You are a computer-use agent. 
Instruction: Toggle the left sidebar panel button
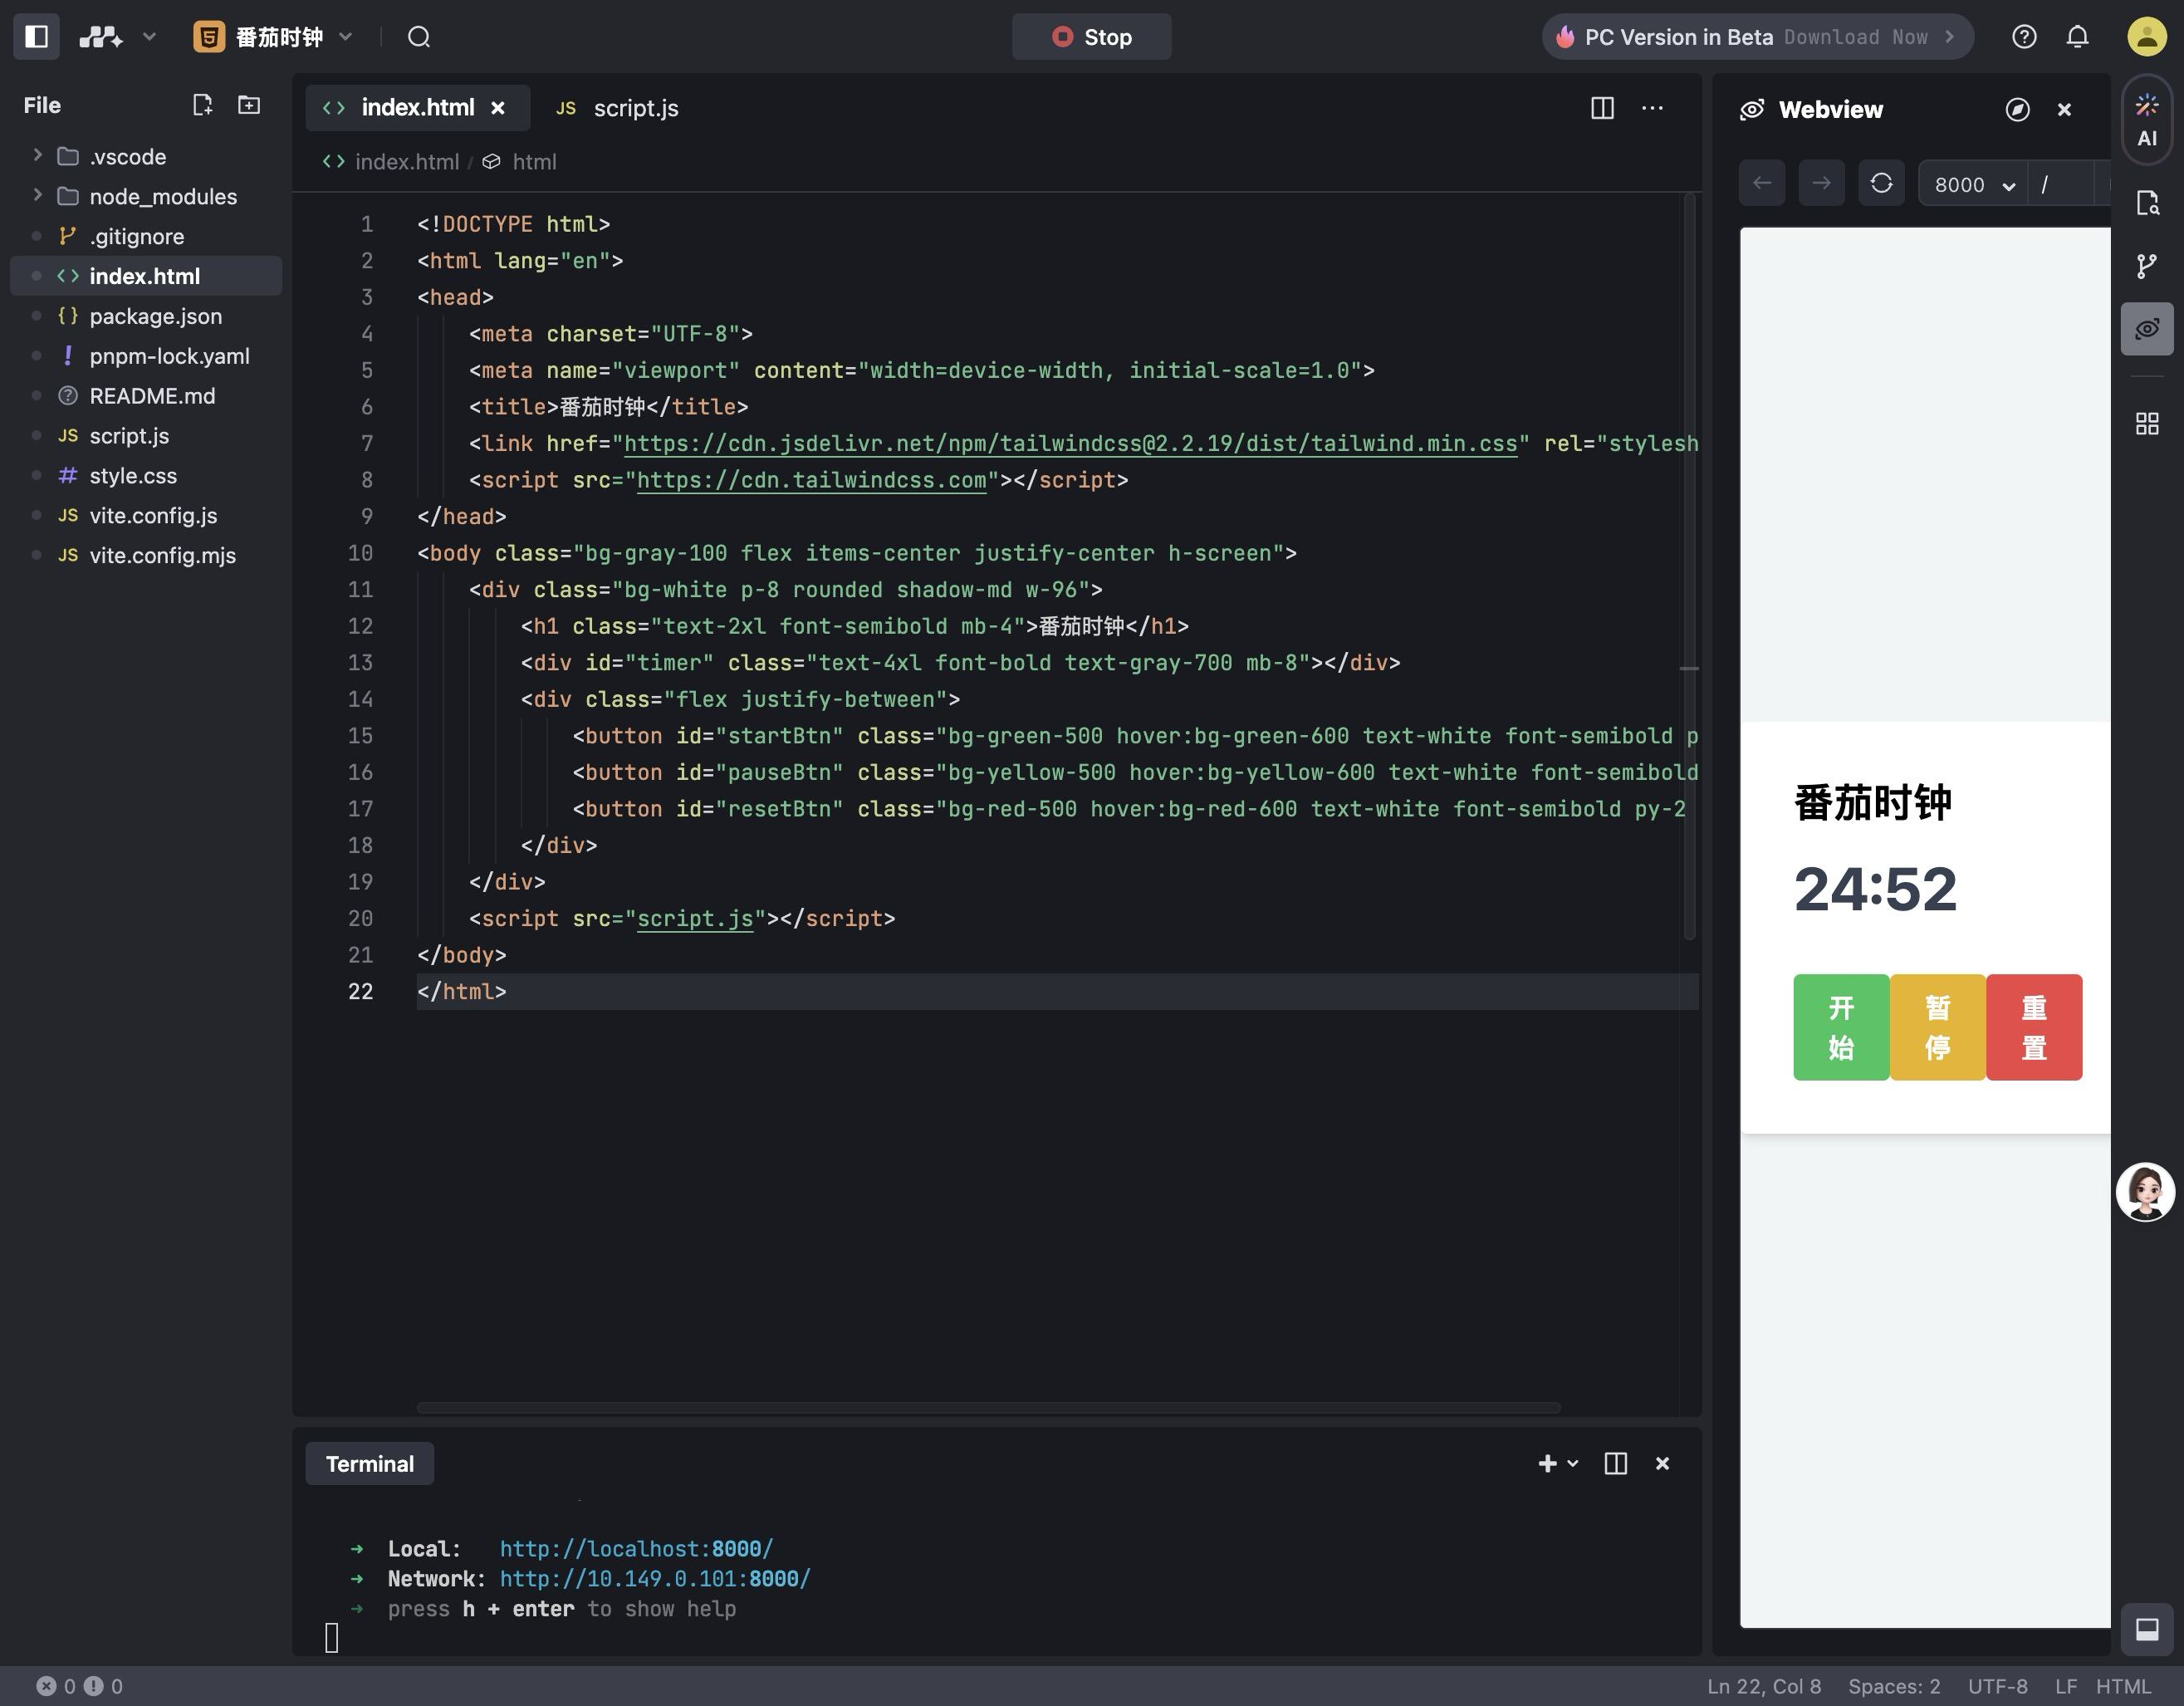click(37, 37)
